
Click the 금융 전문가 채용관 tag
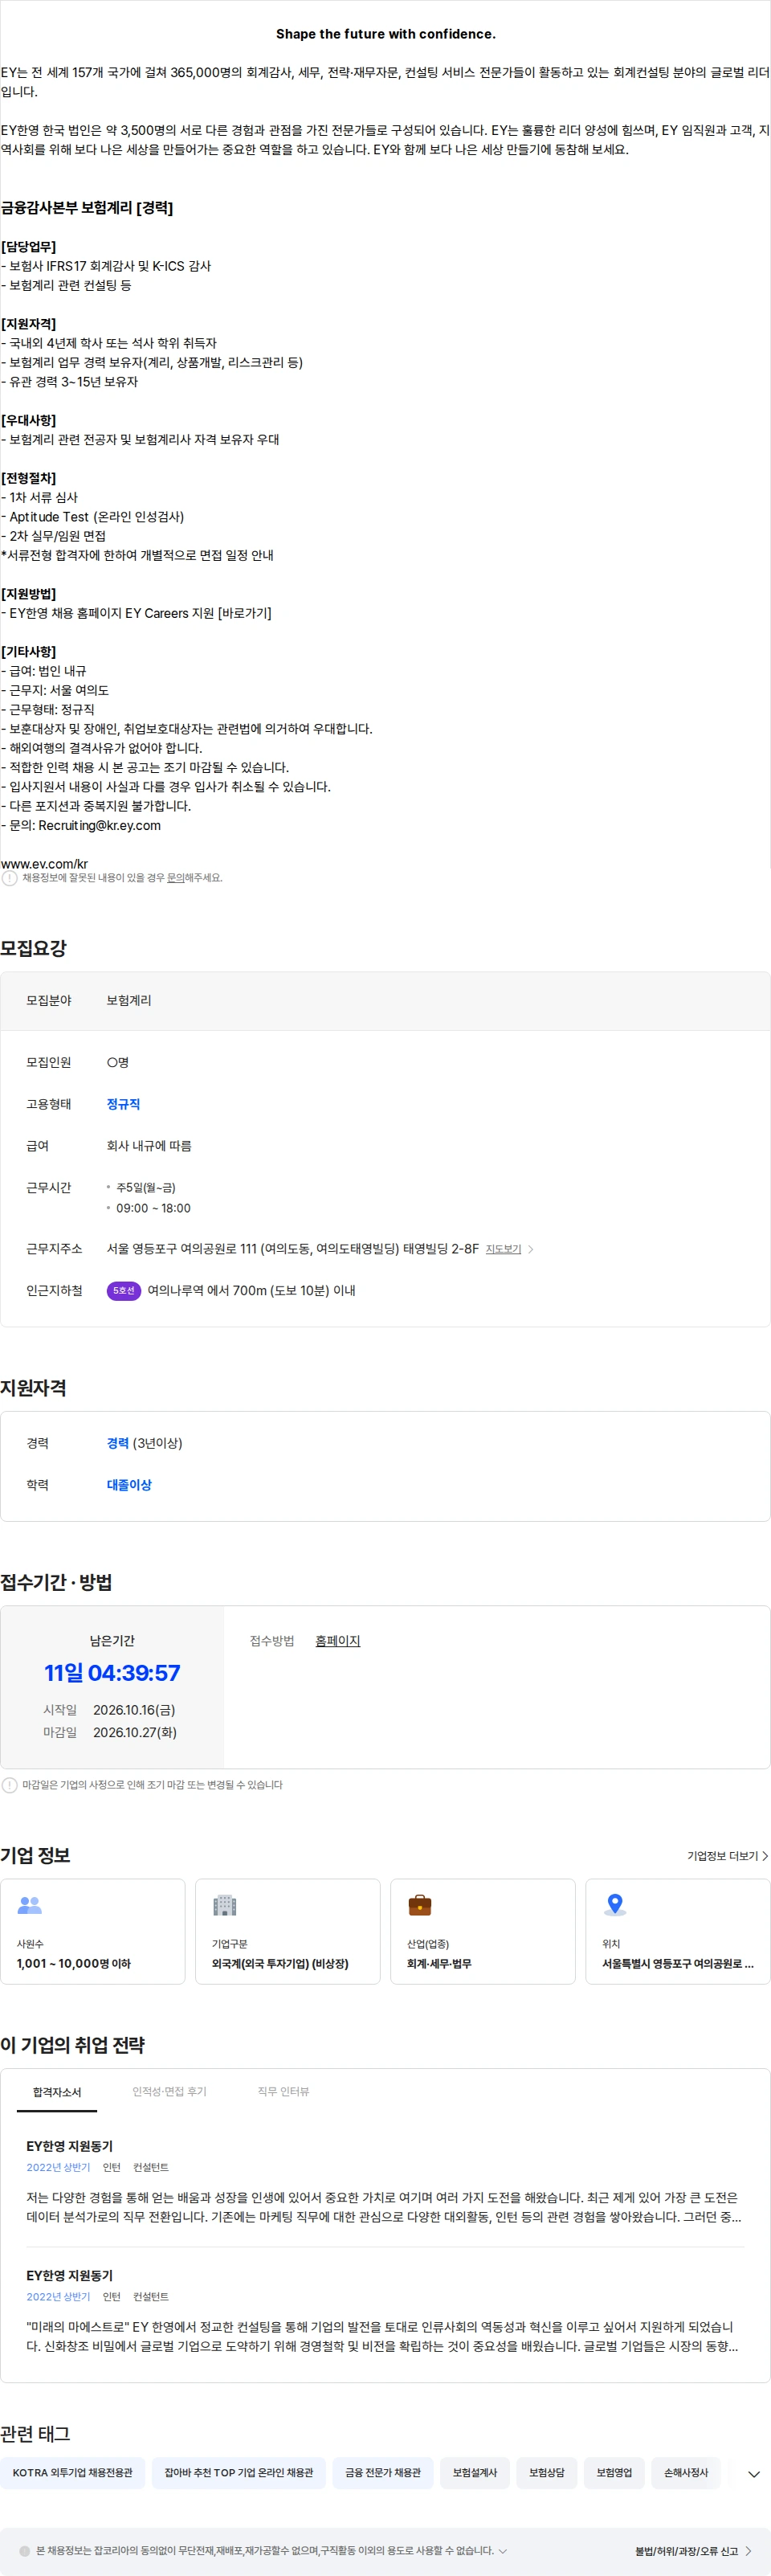pos(383,2473)
